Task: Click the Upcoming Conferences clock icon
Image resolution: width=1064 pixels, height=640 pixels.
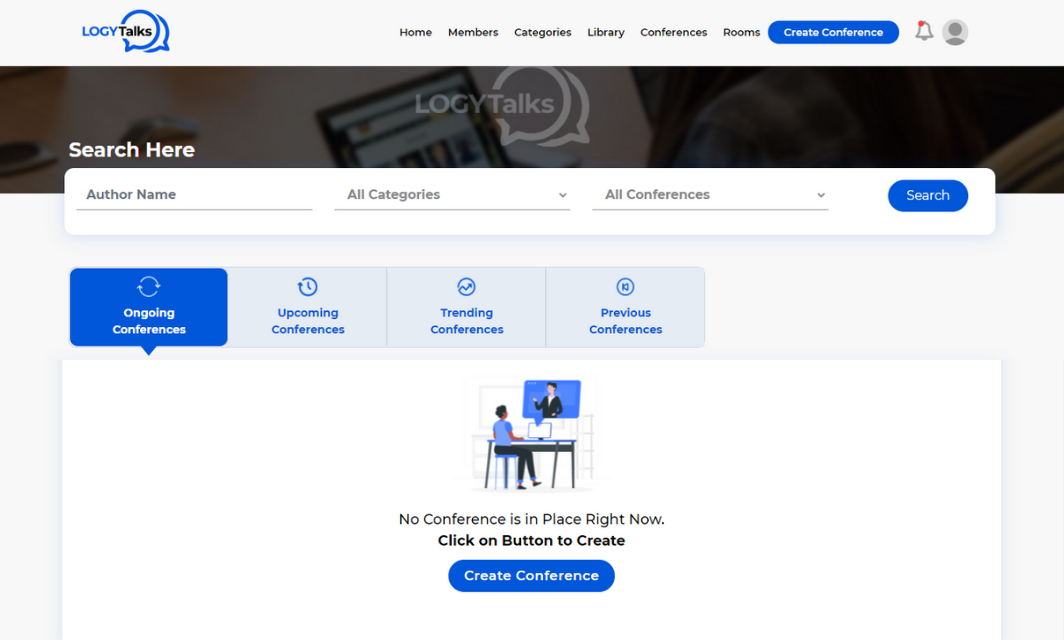Action: (307, 286)
